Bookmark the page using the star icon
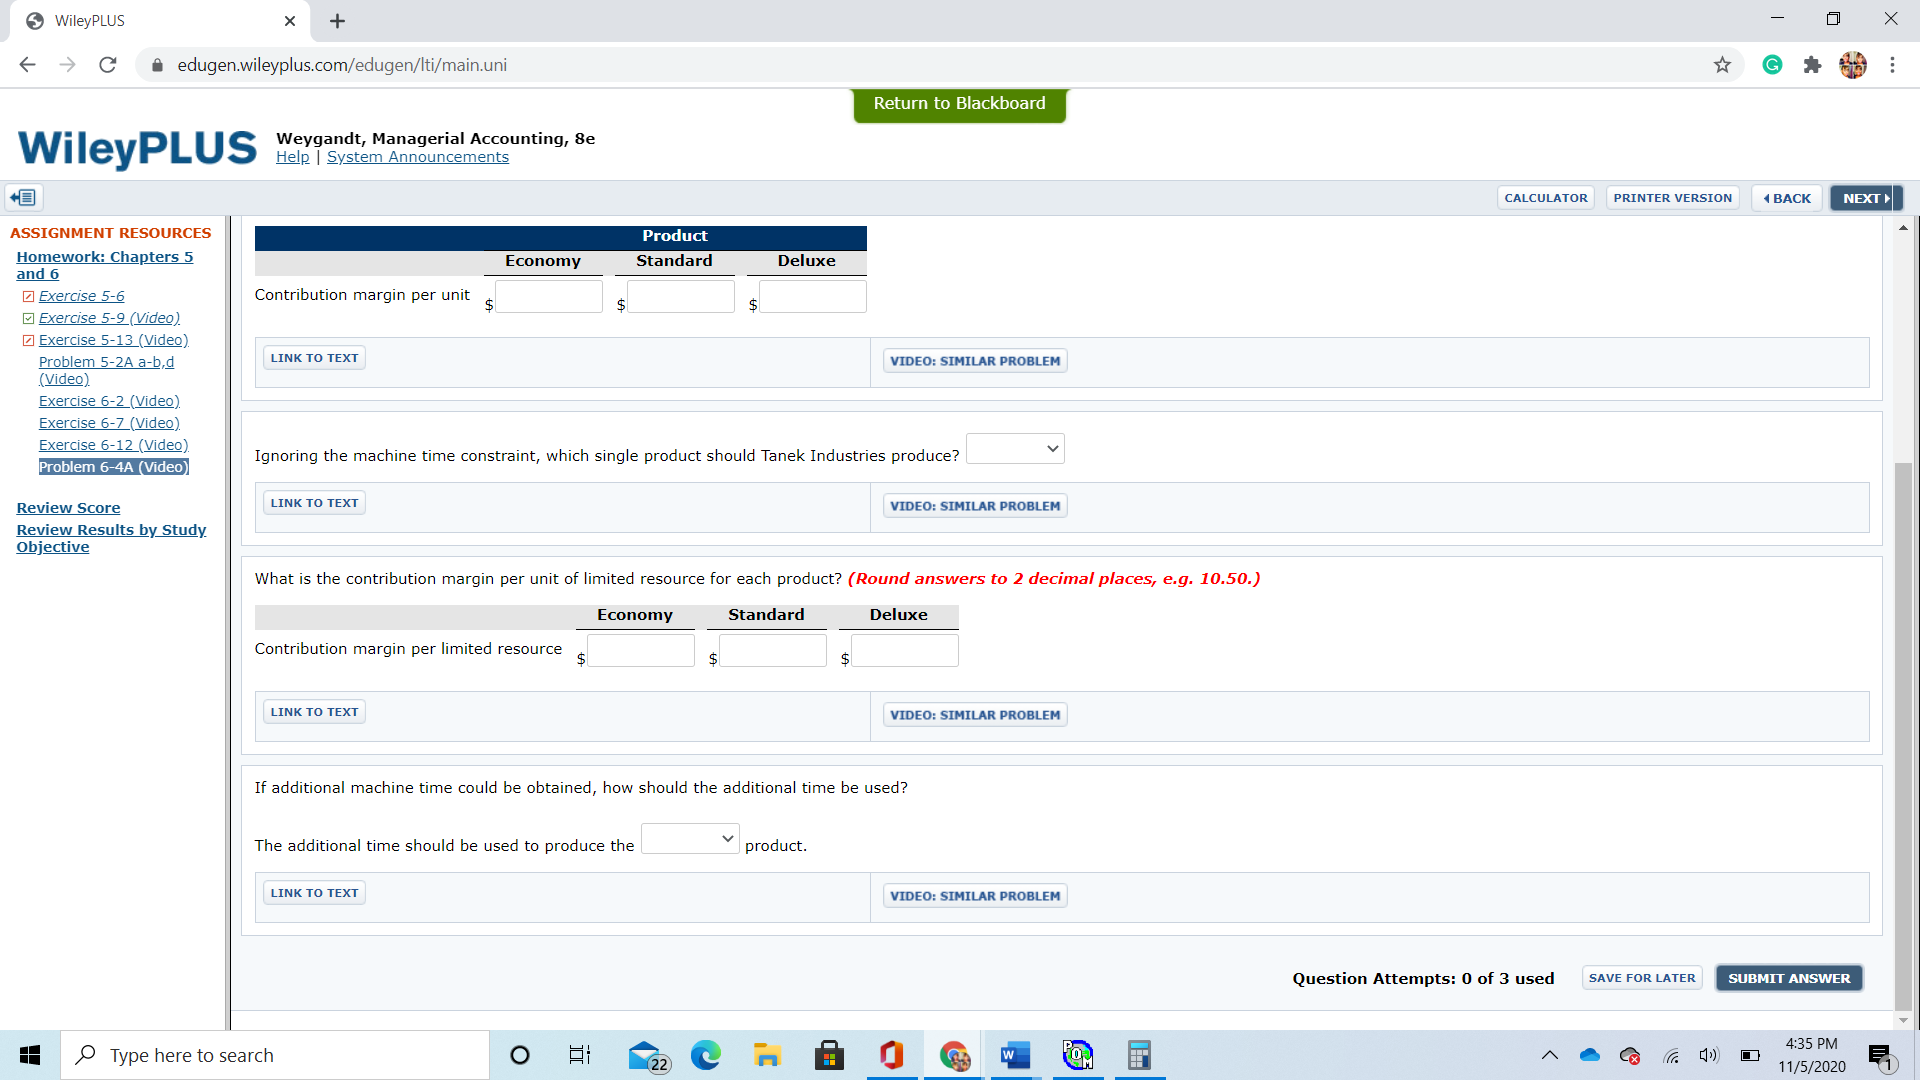The width and height of the screenshot is (1920, 1080). (1723, 64)
